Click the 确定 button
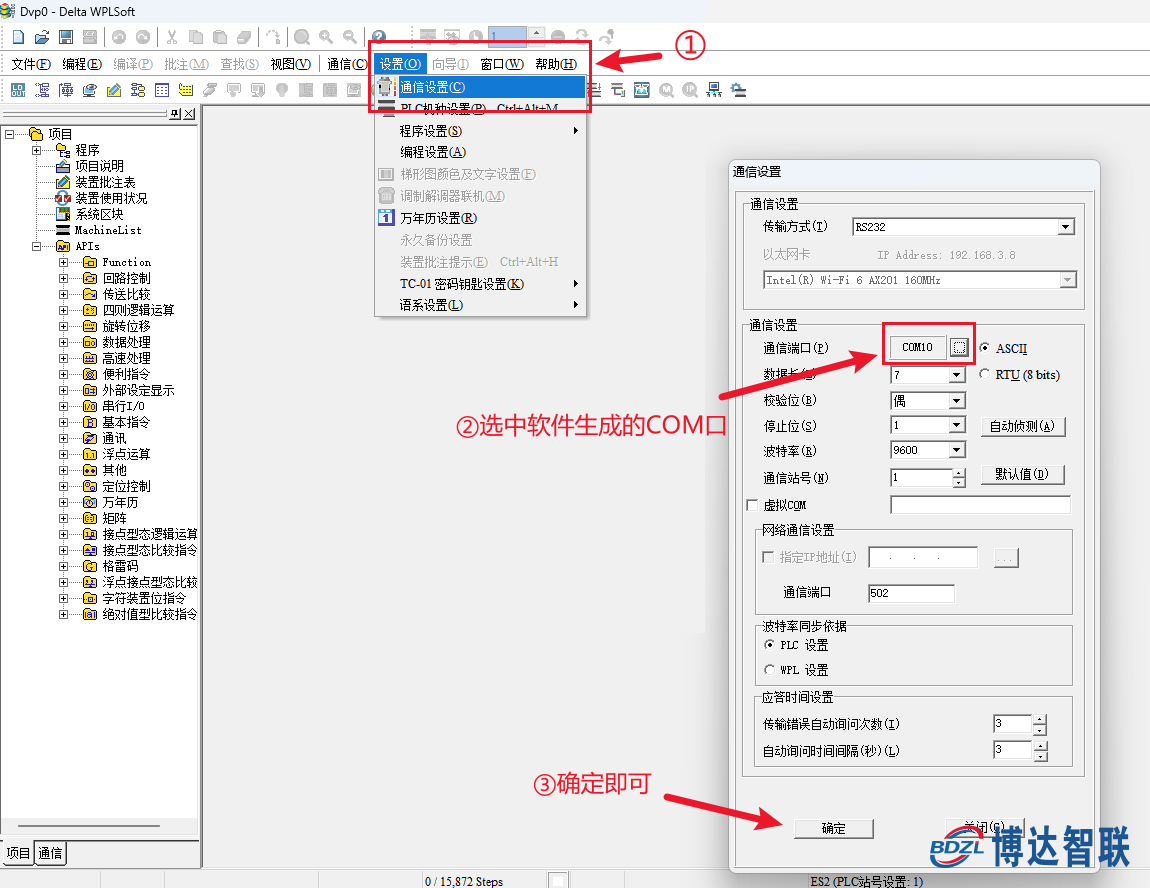Image resolution: width=1150 pixels, height=888 pixels. (833, 828)
